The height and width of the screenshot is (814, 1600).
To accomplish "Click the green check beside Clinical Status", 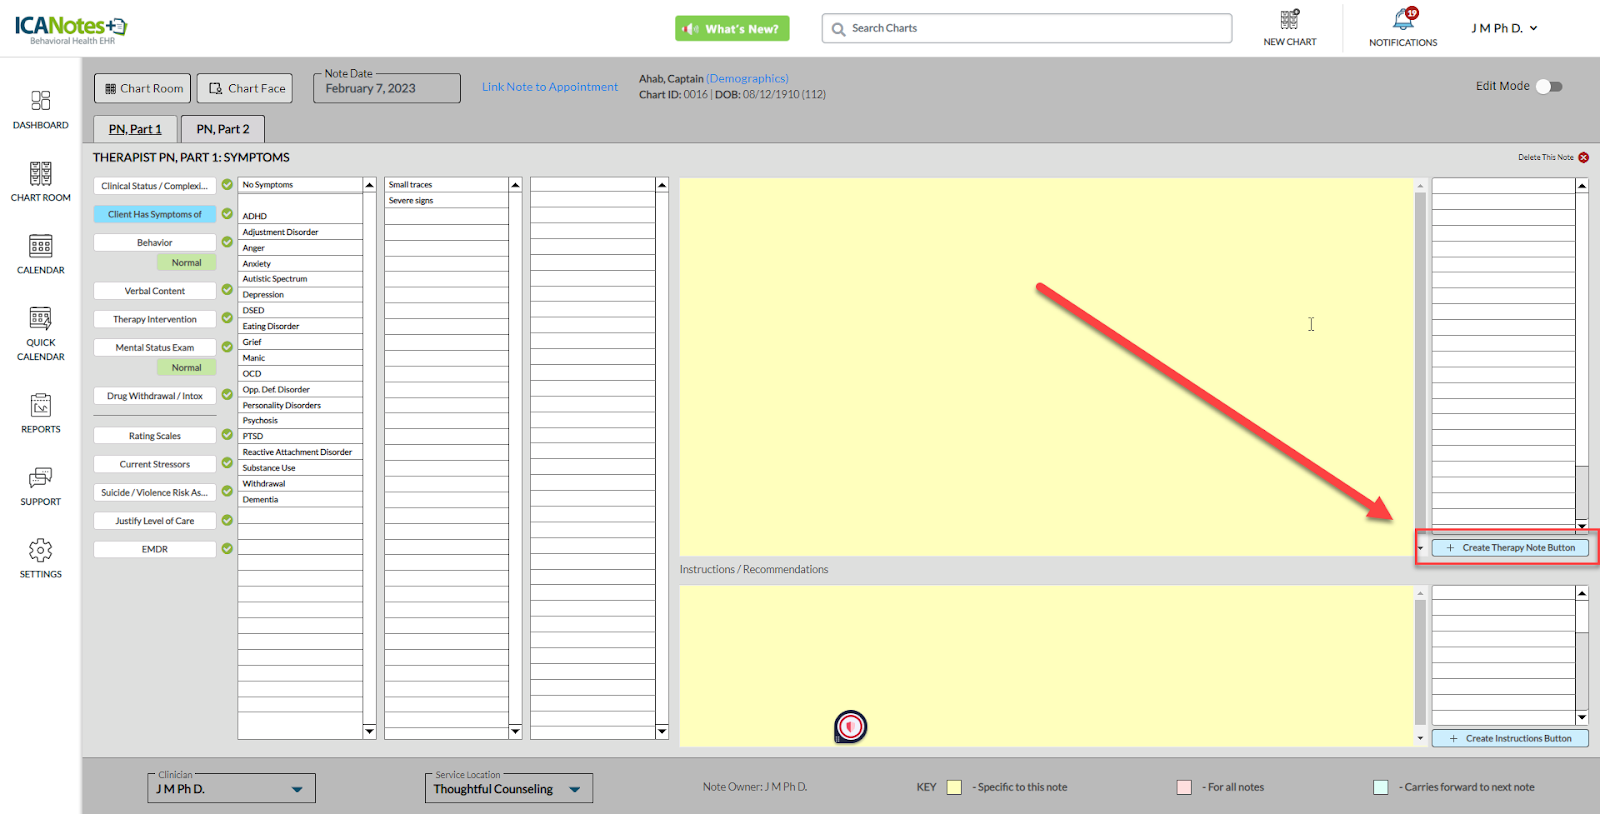I will point(227,185).
